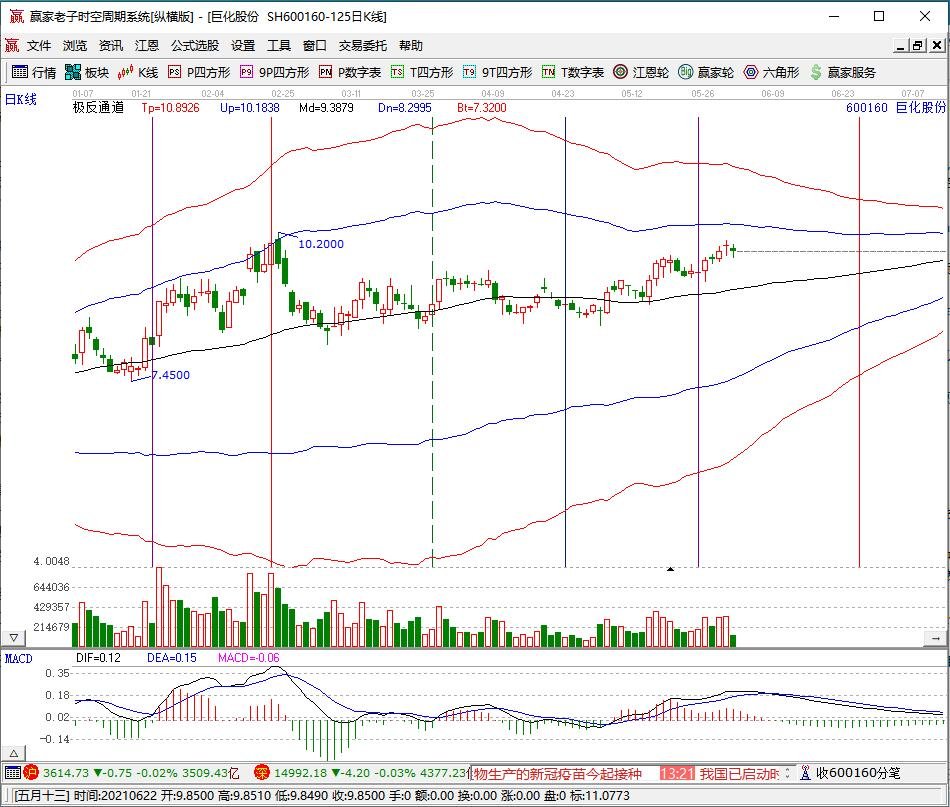Expand the MACD panel with up arrow
Viewport: 950px width, 807px height.
14,752
